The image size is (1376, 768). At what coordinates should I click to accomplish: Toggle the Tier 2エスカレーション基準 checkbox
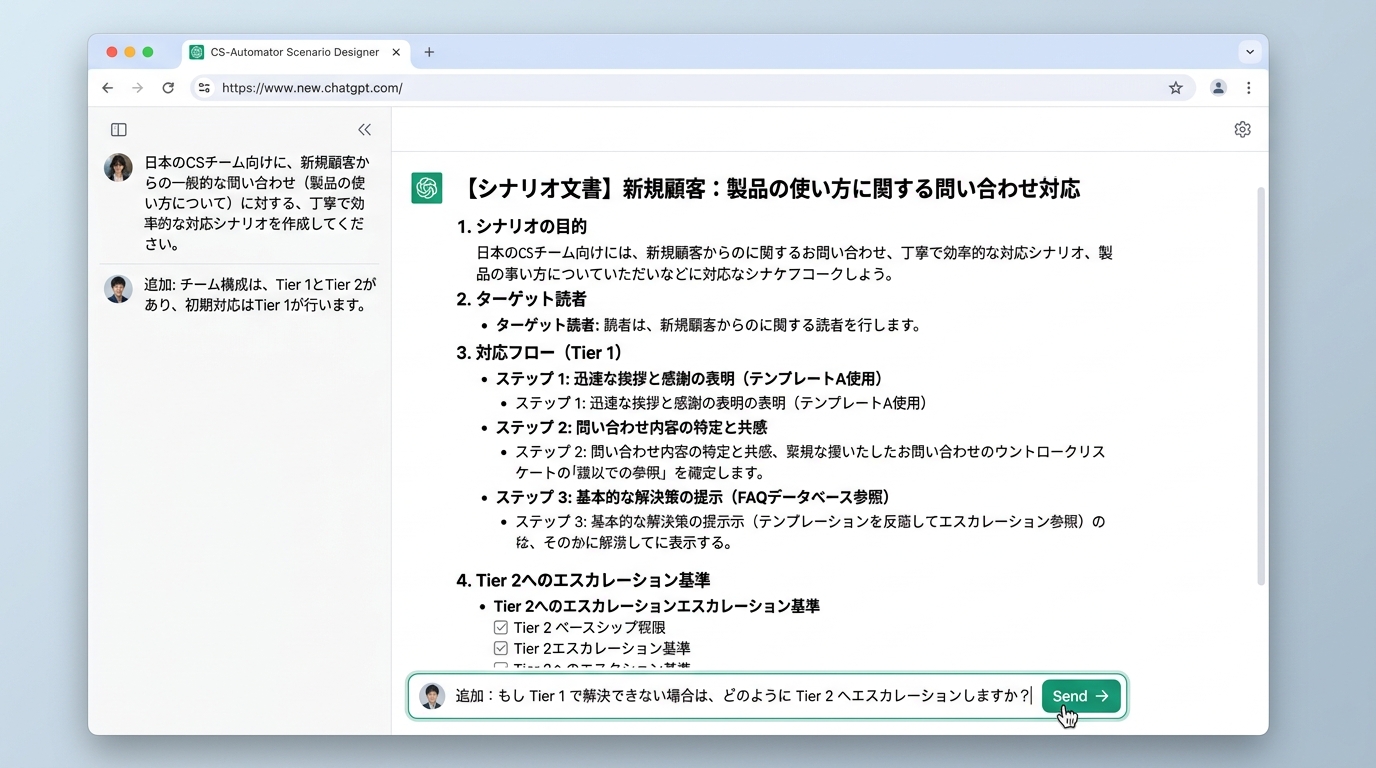pyautogui.click(x=501, y=648)
